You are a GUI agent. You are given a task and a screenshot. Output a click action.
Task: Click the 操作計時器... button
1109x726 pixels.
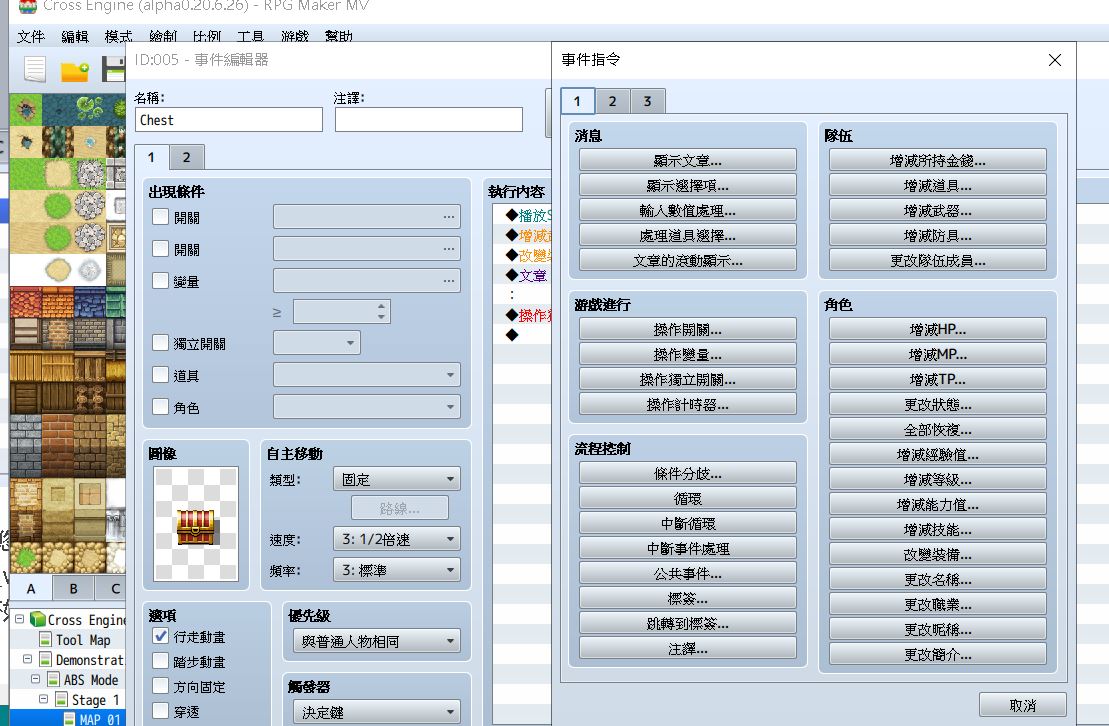pyautogui.click(x=687, y=405)
